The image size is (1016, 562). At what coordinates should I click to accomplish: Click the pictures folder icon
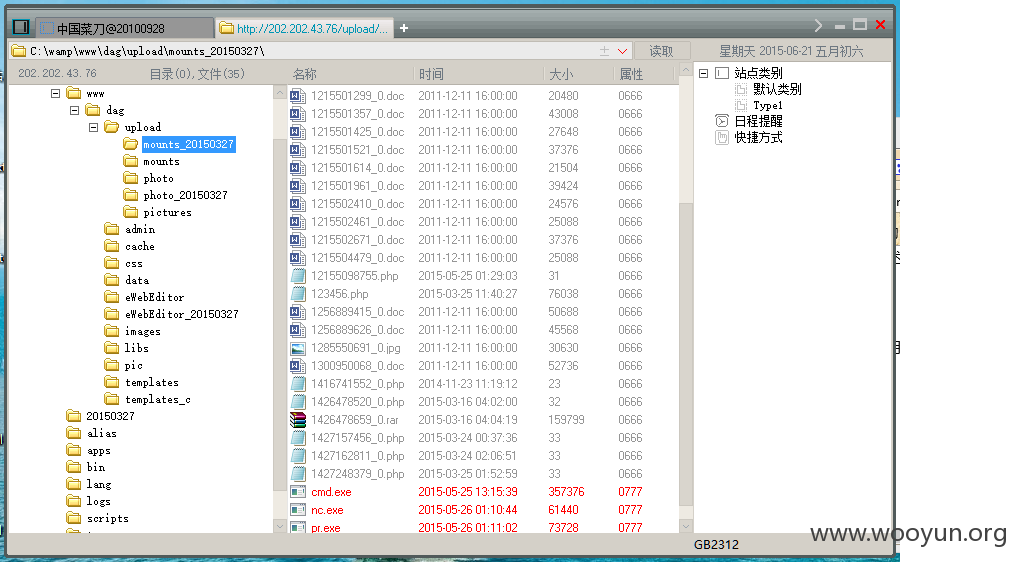pos(131,212)
